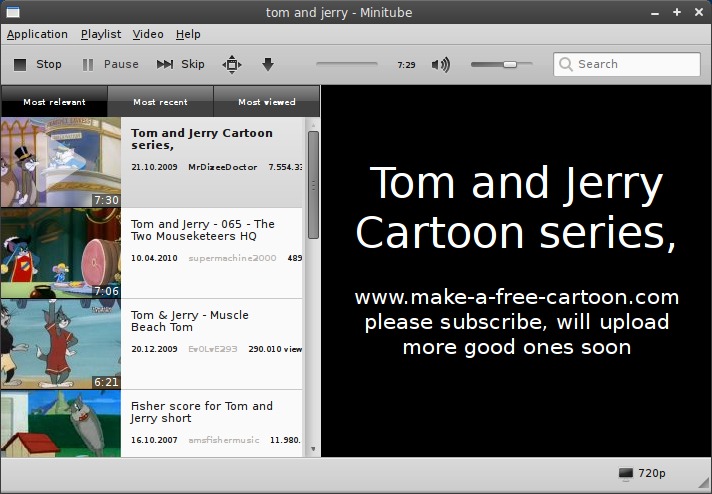Click the window menu icon in title bar
This screenshot has height=494, width=712.
[x=13, y=12]
